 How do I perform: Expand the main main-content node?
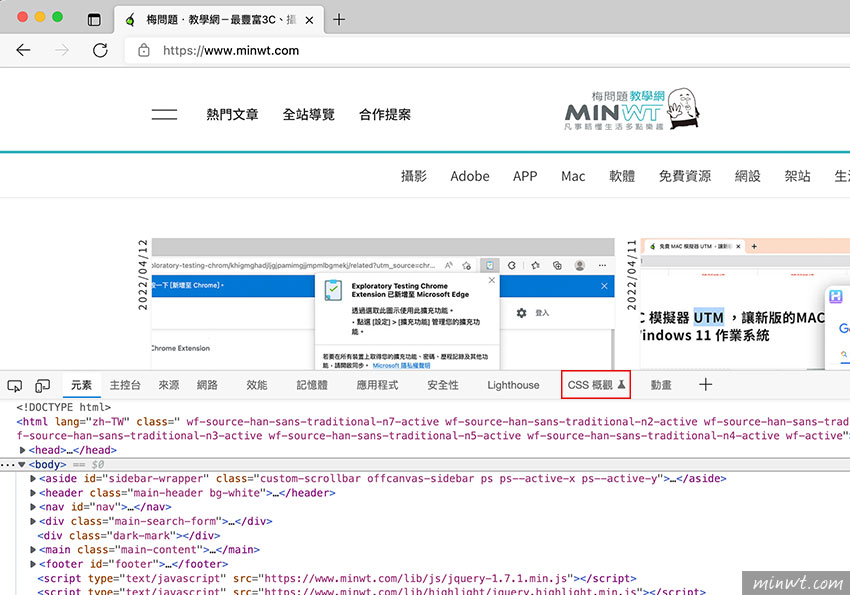point(33,549)
